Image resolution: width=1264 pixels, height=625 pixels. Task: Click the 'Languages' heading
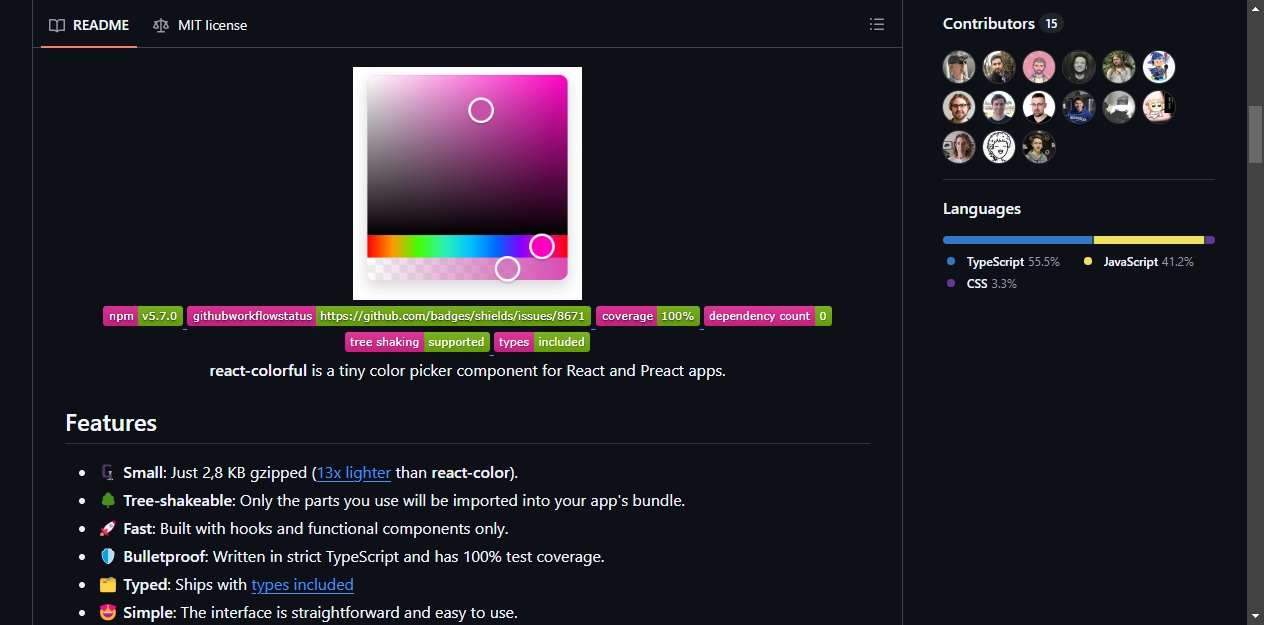coord(982,209)
